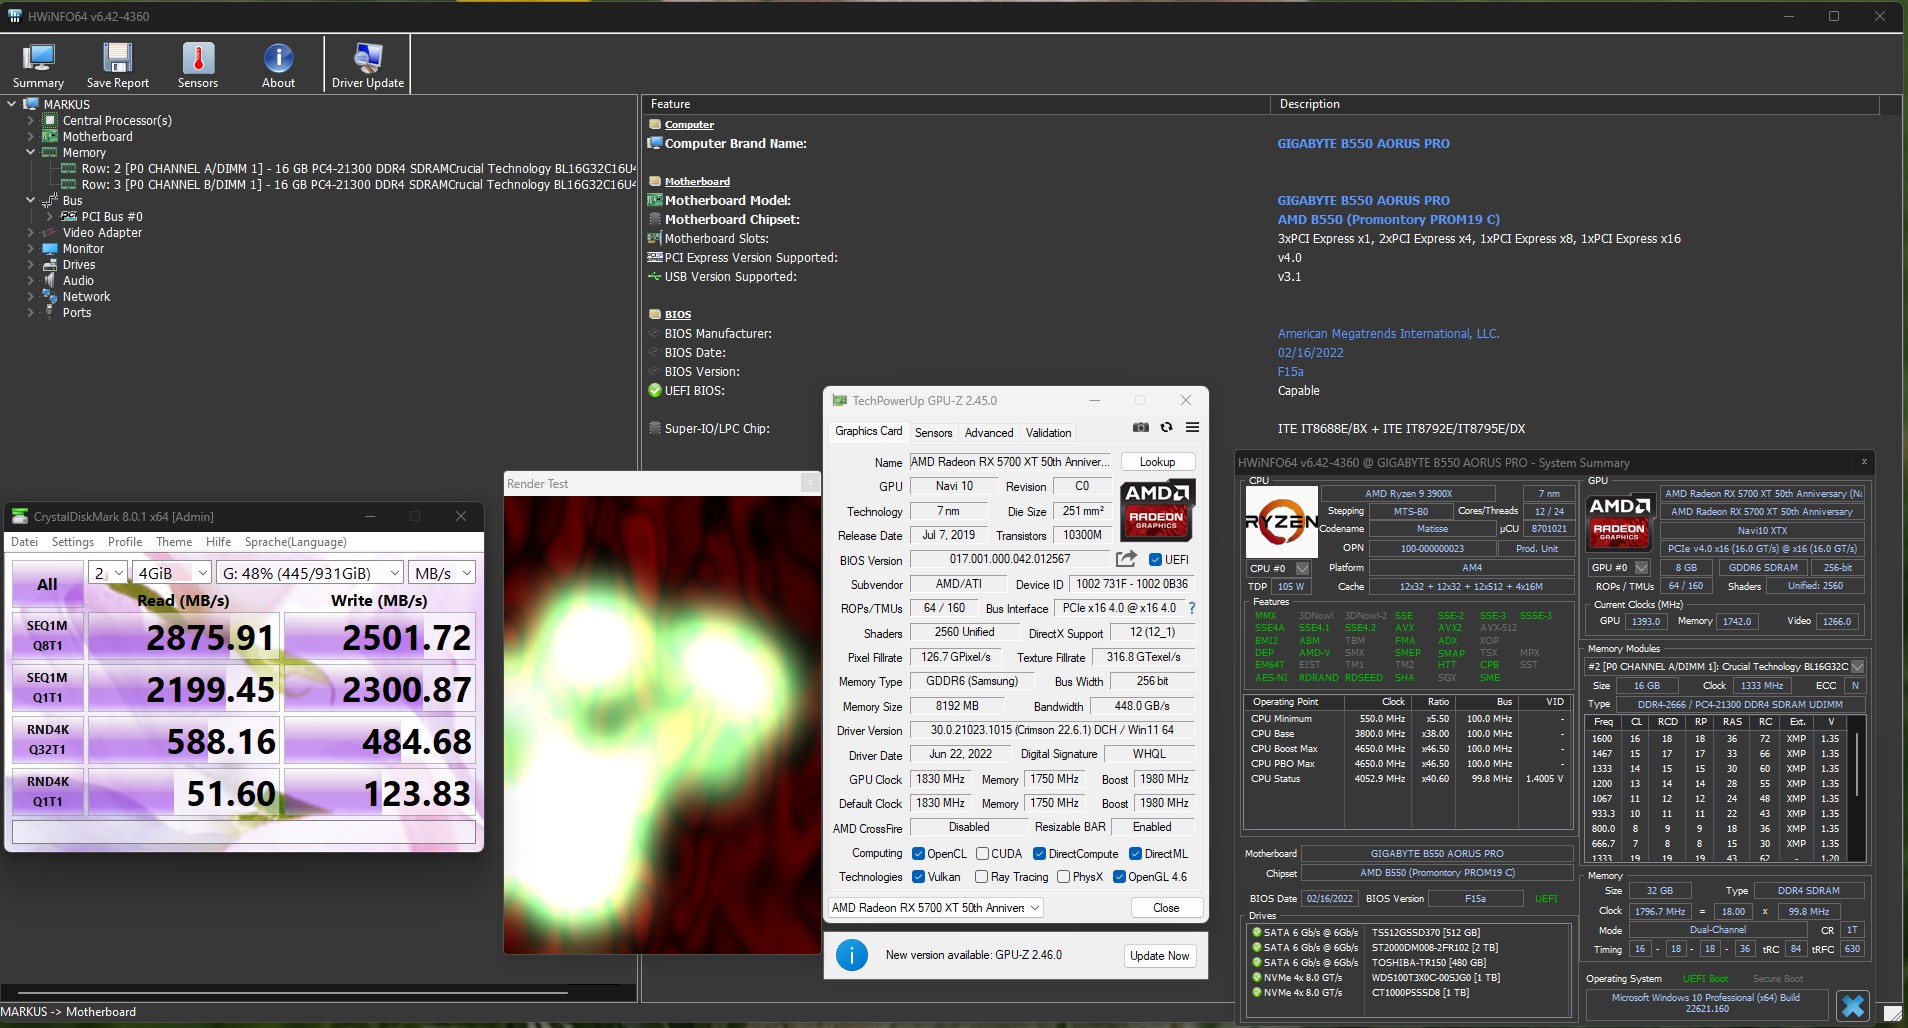Expand the Central Processor(s) tree node

30,121
